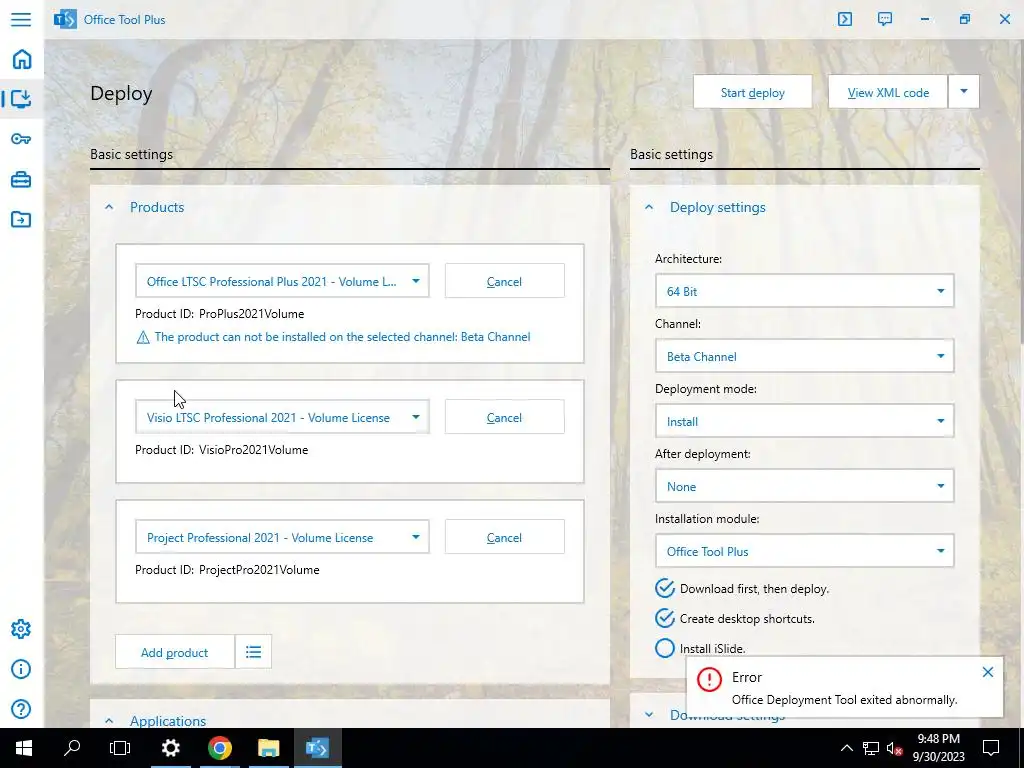Click the Office Deployment Tool exited abnormally message
1024x768 pixels.
[844, 700]
